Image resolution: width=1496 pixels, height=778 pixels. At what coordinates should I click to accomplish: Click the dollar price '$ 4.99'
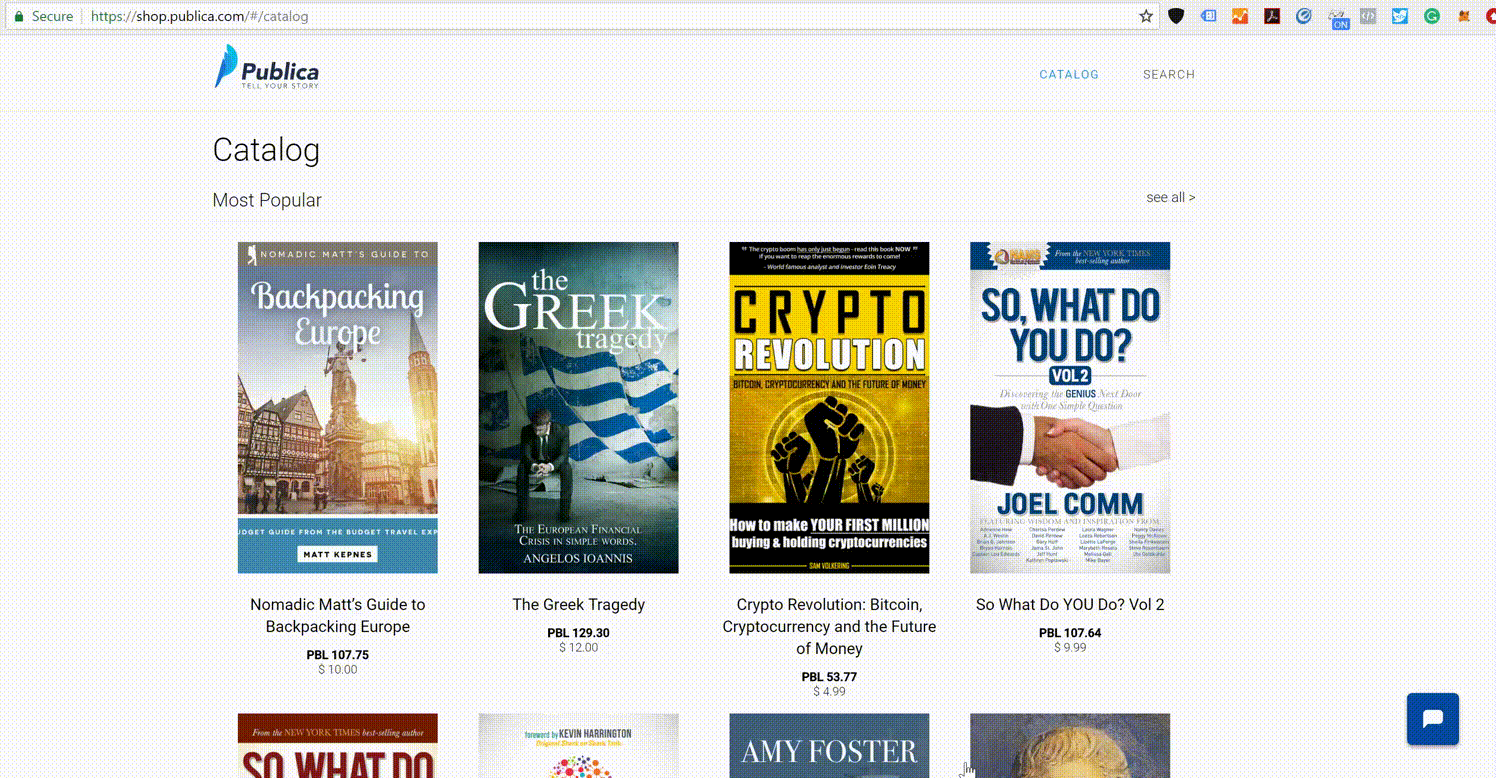pyautogui.click(x=829, y=692)
